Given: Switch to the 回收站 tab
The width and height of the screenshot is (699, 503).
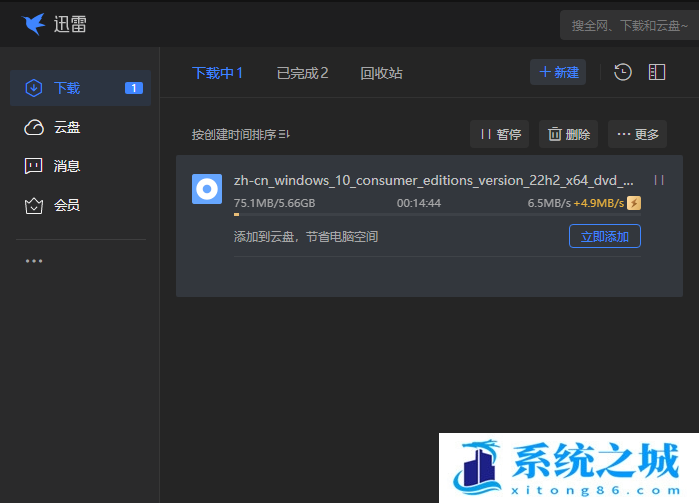Looking at the screenshot, I should pos(382,73).
